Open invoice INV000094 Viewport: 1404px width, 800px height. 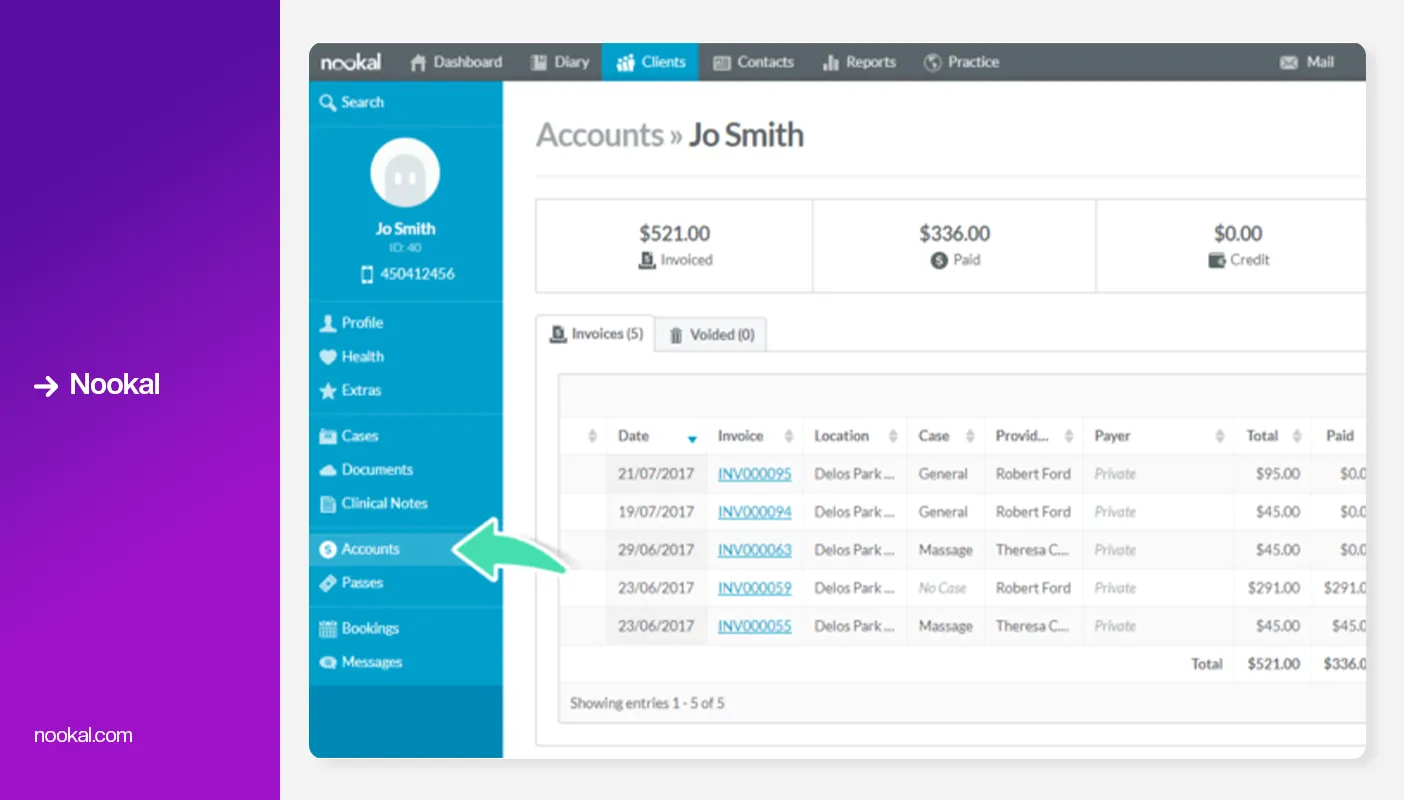tap(754, 512)
